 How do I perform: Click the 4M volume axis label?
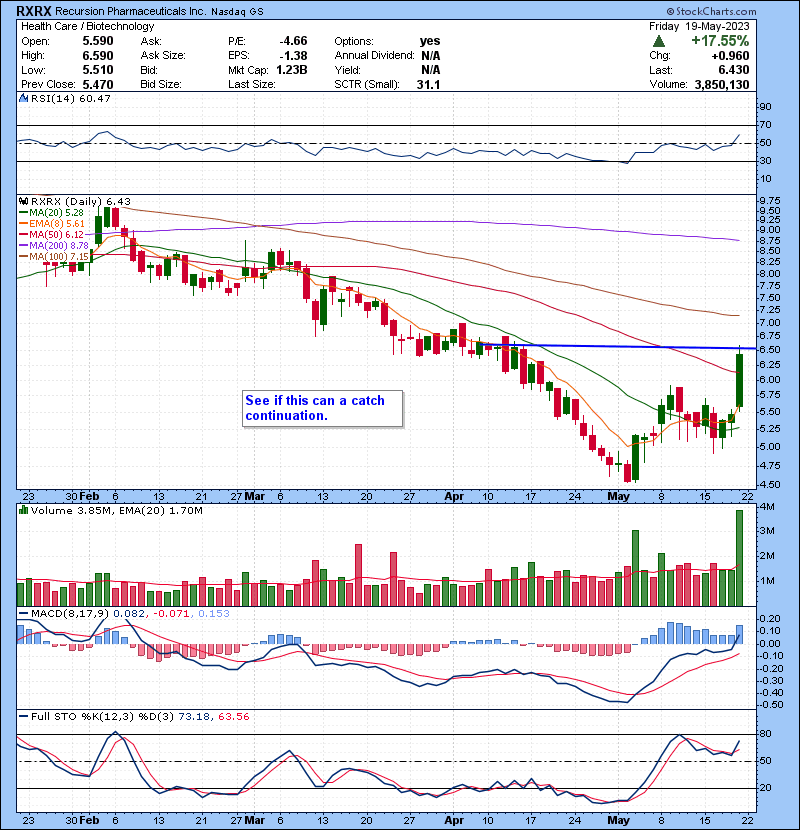click(x=767, y=507)
